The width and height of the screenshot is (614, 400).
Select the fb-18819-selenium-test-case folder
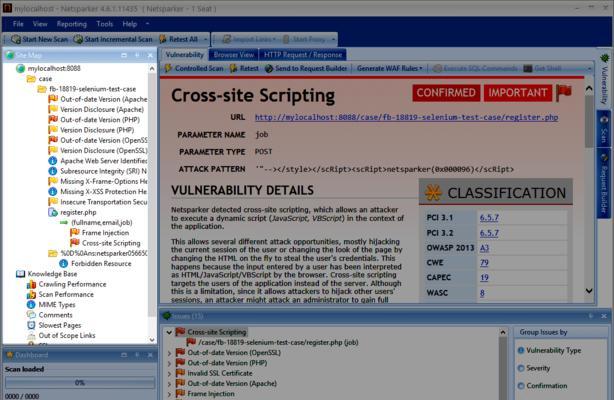(x=87, y=89)
